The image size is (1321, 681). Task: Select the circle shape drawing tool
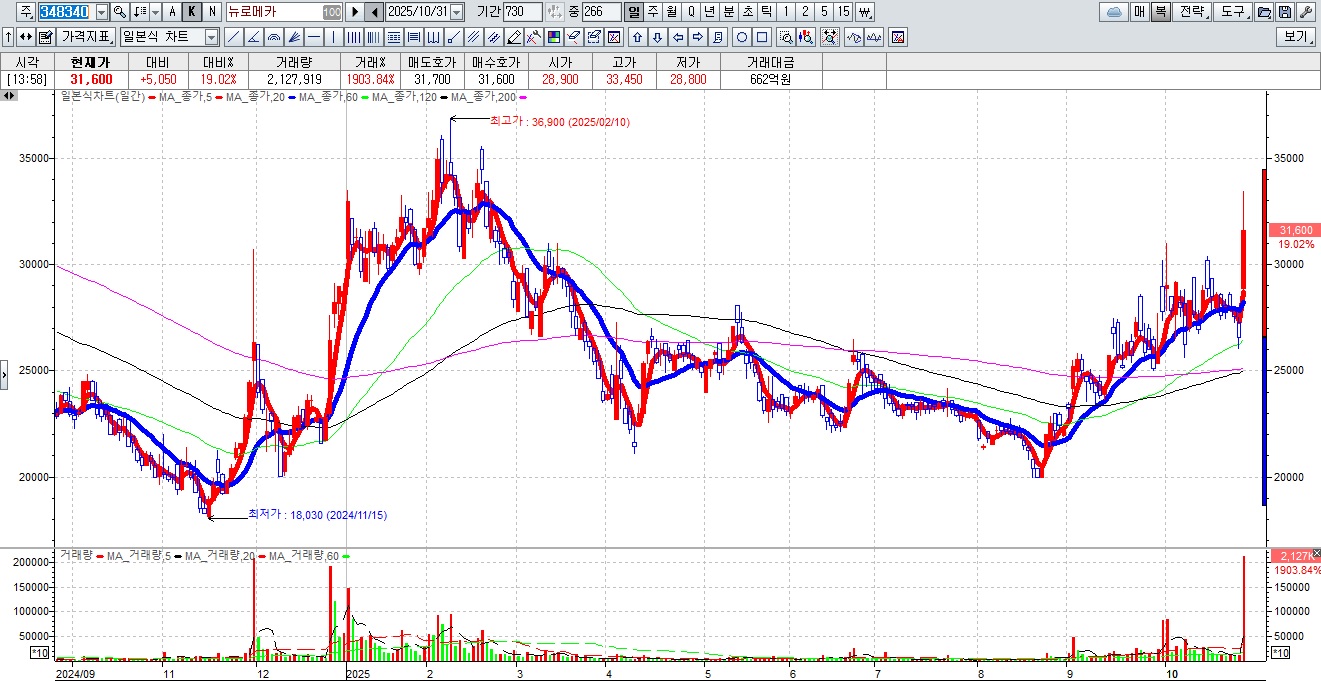[x=742, y=37]
